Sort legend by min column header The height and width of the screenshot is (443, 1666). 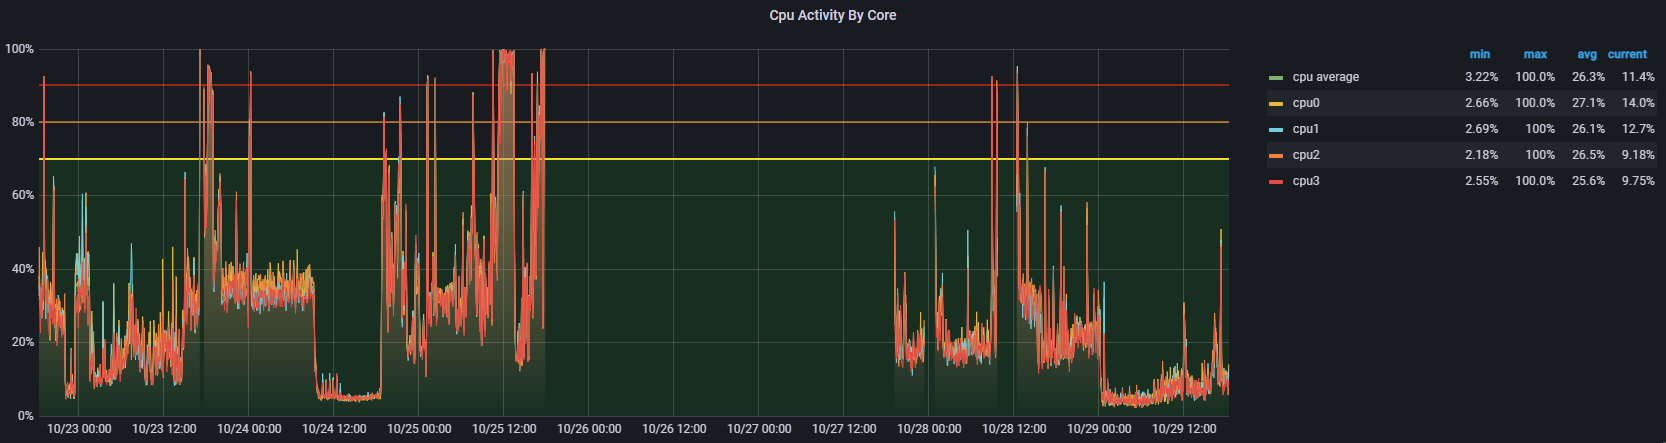(1480, 54)
